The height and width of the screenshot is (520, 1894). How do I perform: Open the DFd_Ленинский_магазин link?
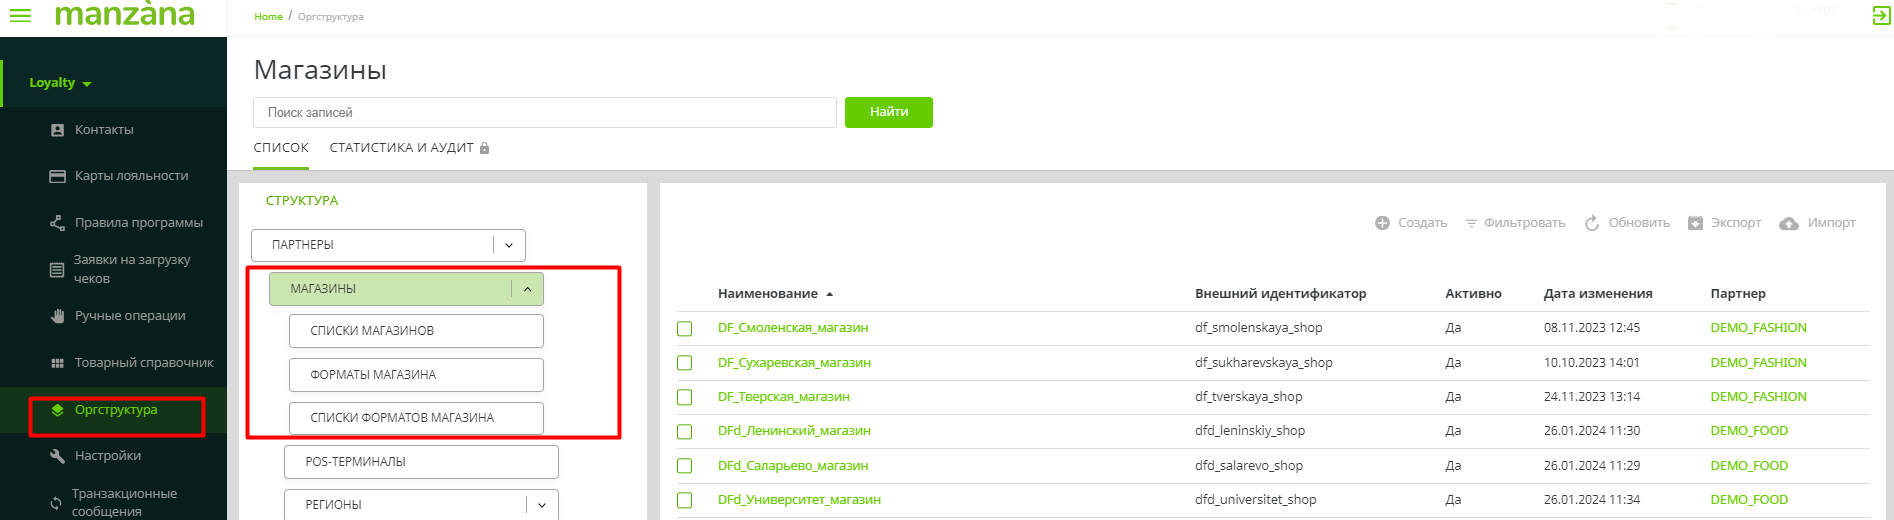[x=794, y=431]
